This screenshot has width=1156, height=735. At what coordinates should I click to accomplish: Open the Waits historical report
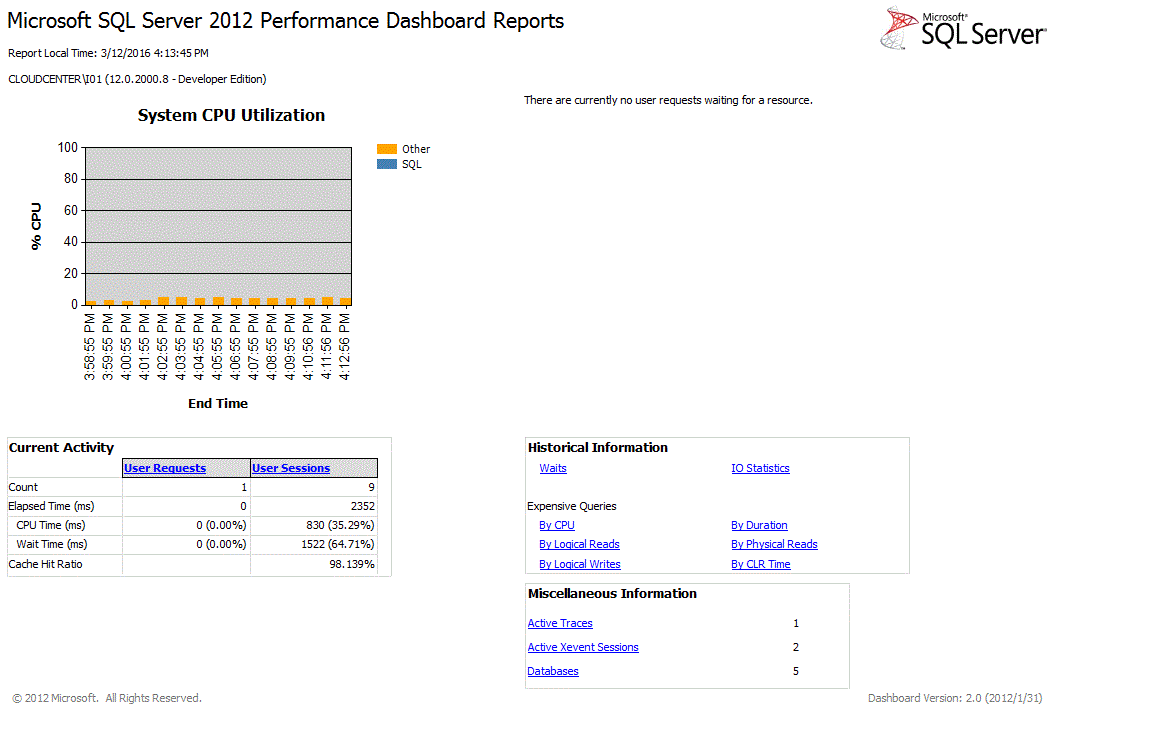(553, 468)
